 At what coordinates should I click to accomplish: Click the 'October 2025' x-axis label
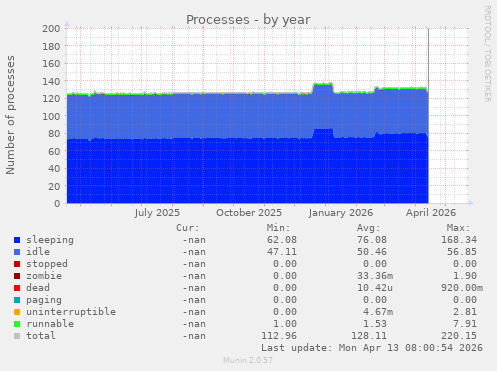click(249, 213)
